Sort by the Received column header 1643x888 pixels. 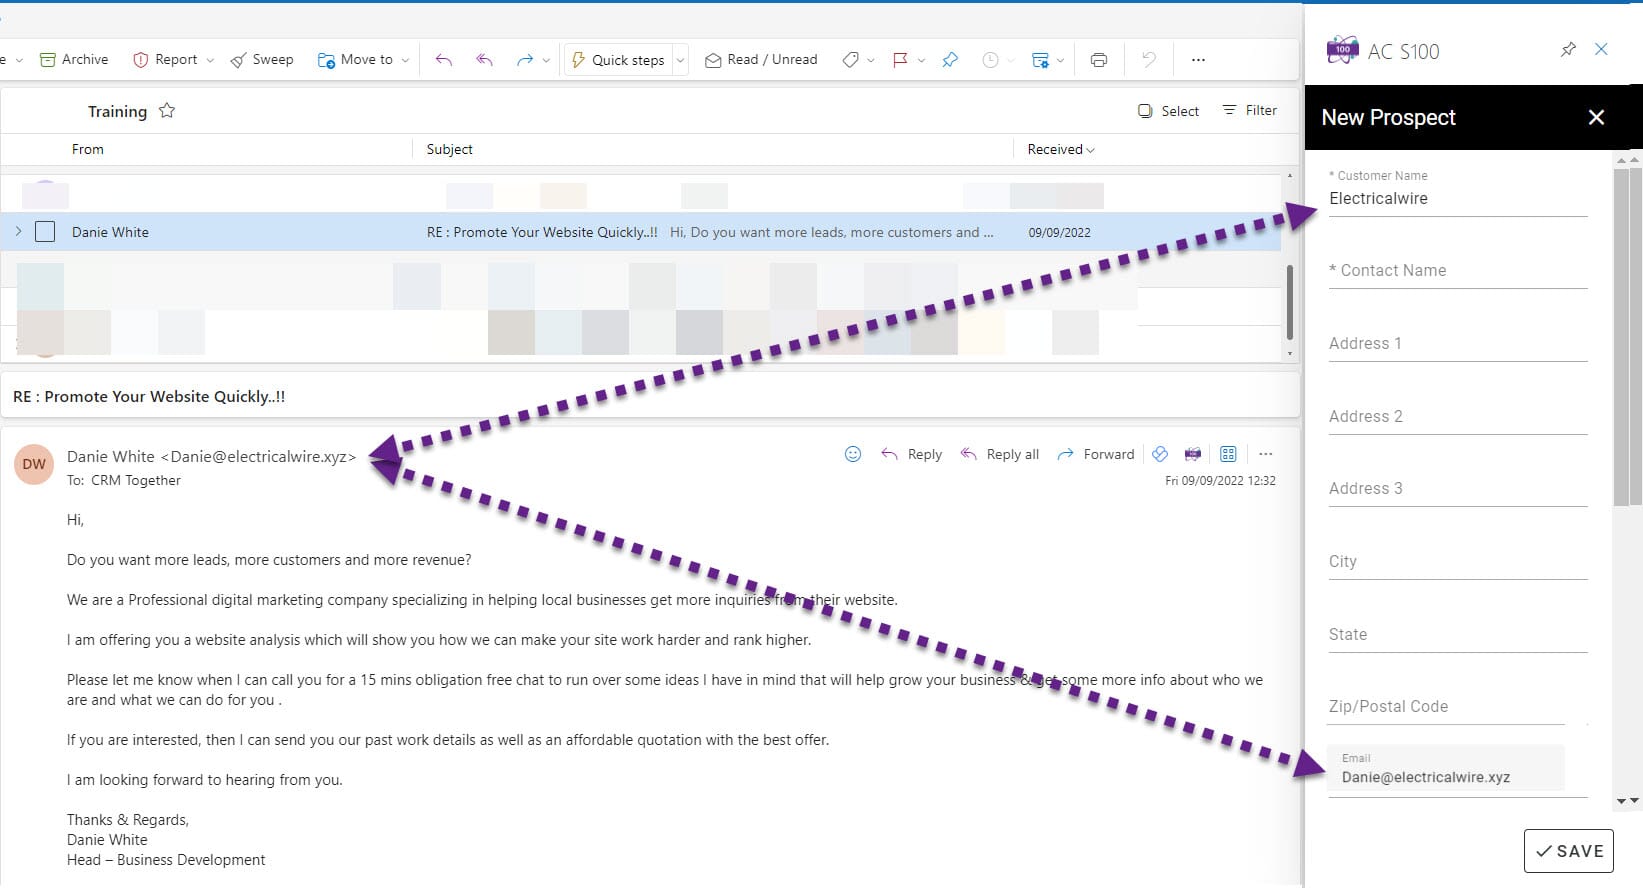(x=1060, y=149)
